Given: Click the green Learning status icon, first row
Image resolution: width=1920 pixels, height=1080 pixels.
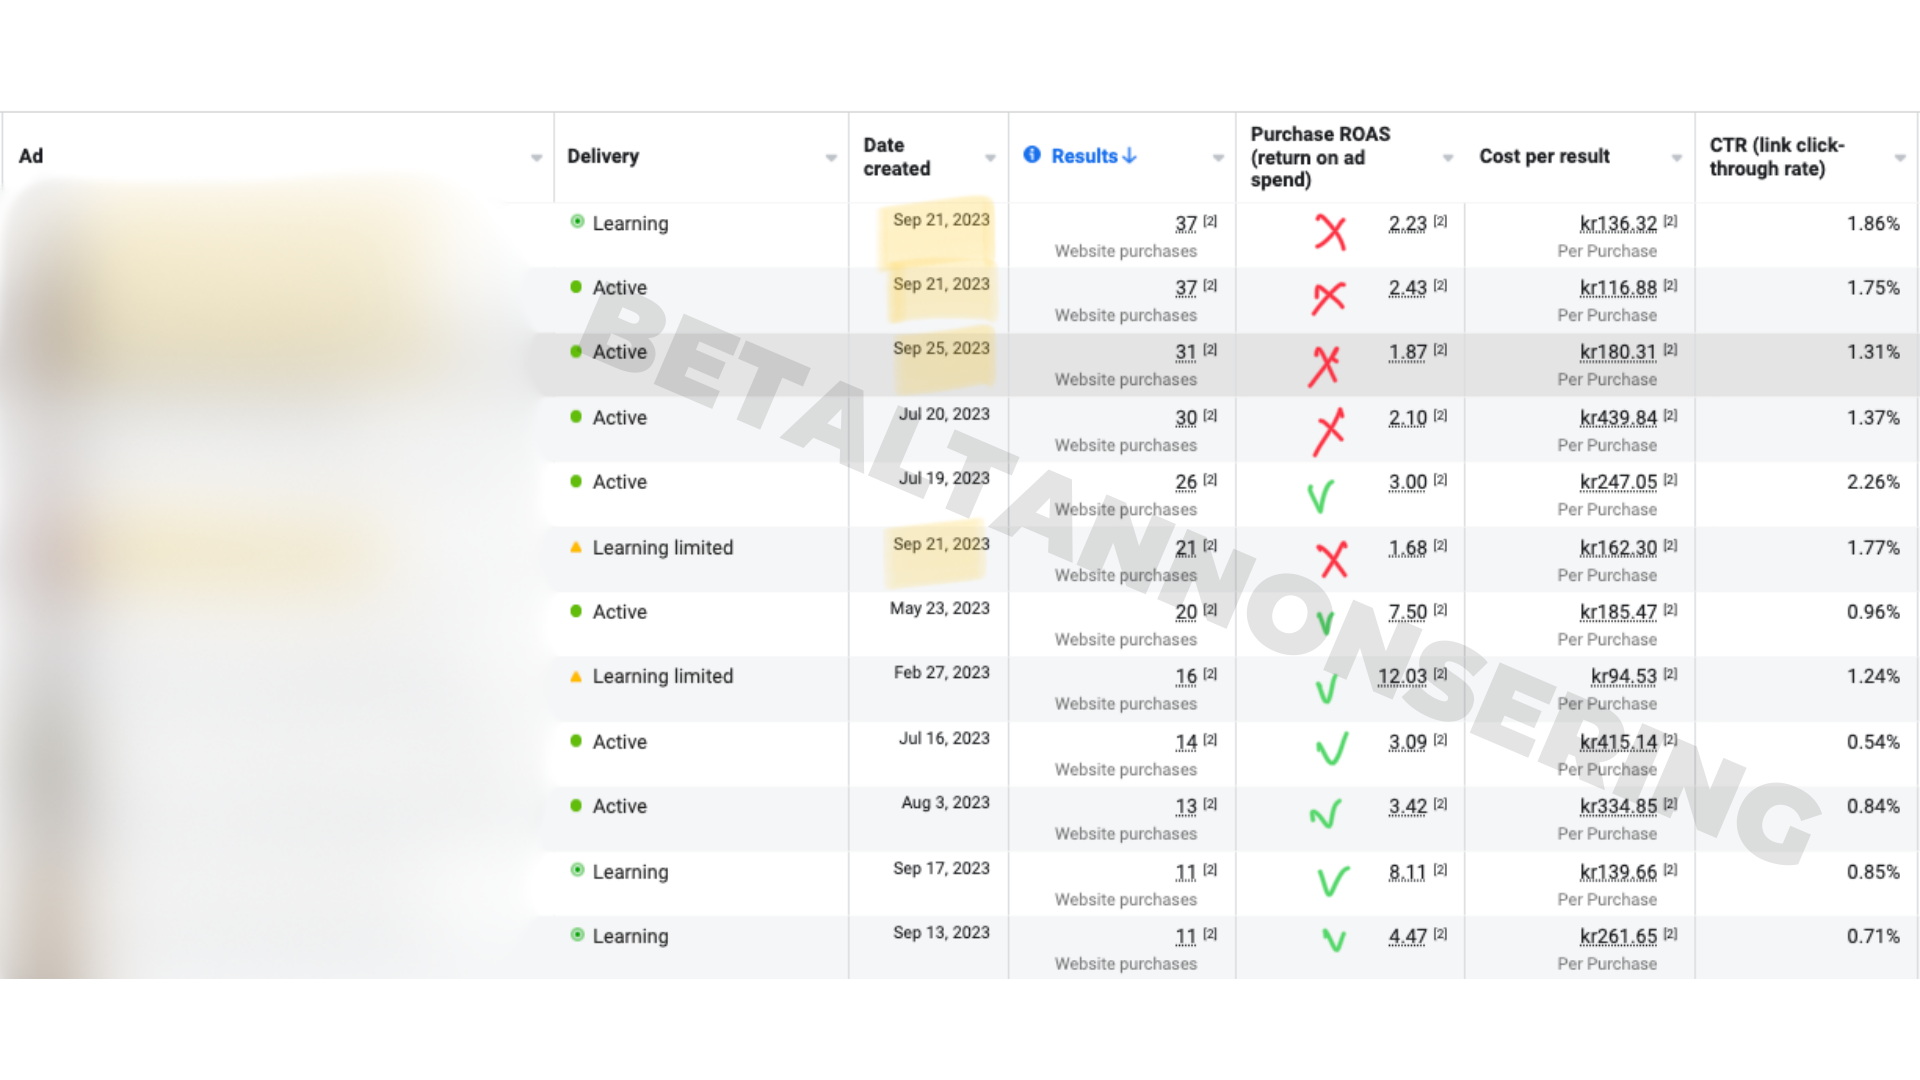Looking at the screenshot, I should (x=577, y=222).
